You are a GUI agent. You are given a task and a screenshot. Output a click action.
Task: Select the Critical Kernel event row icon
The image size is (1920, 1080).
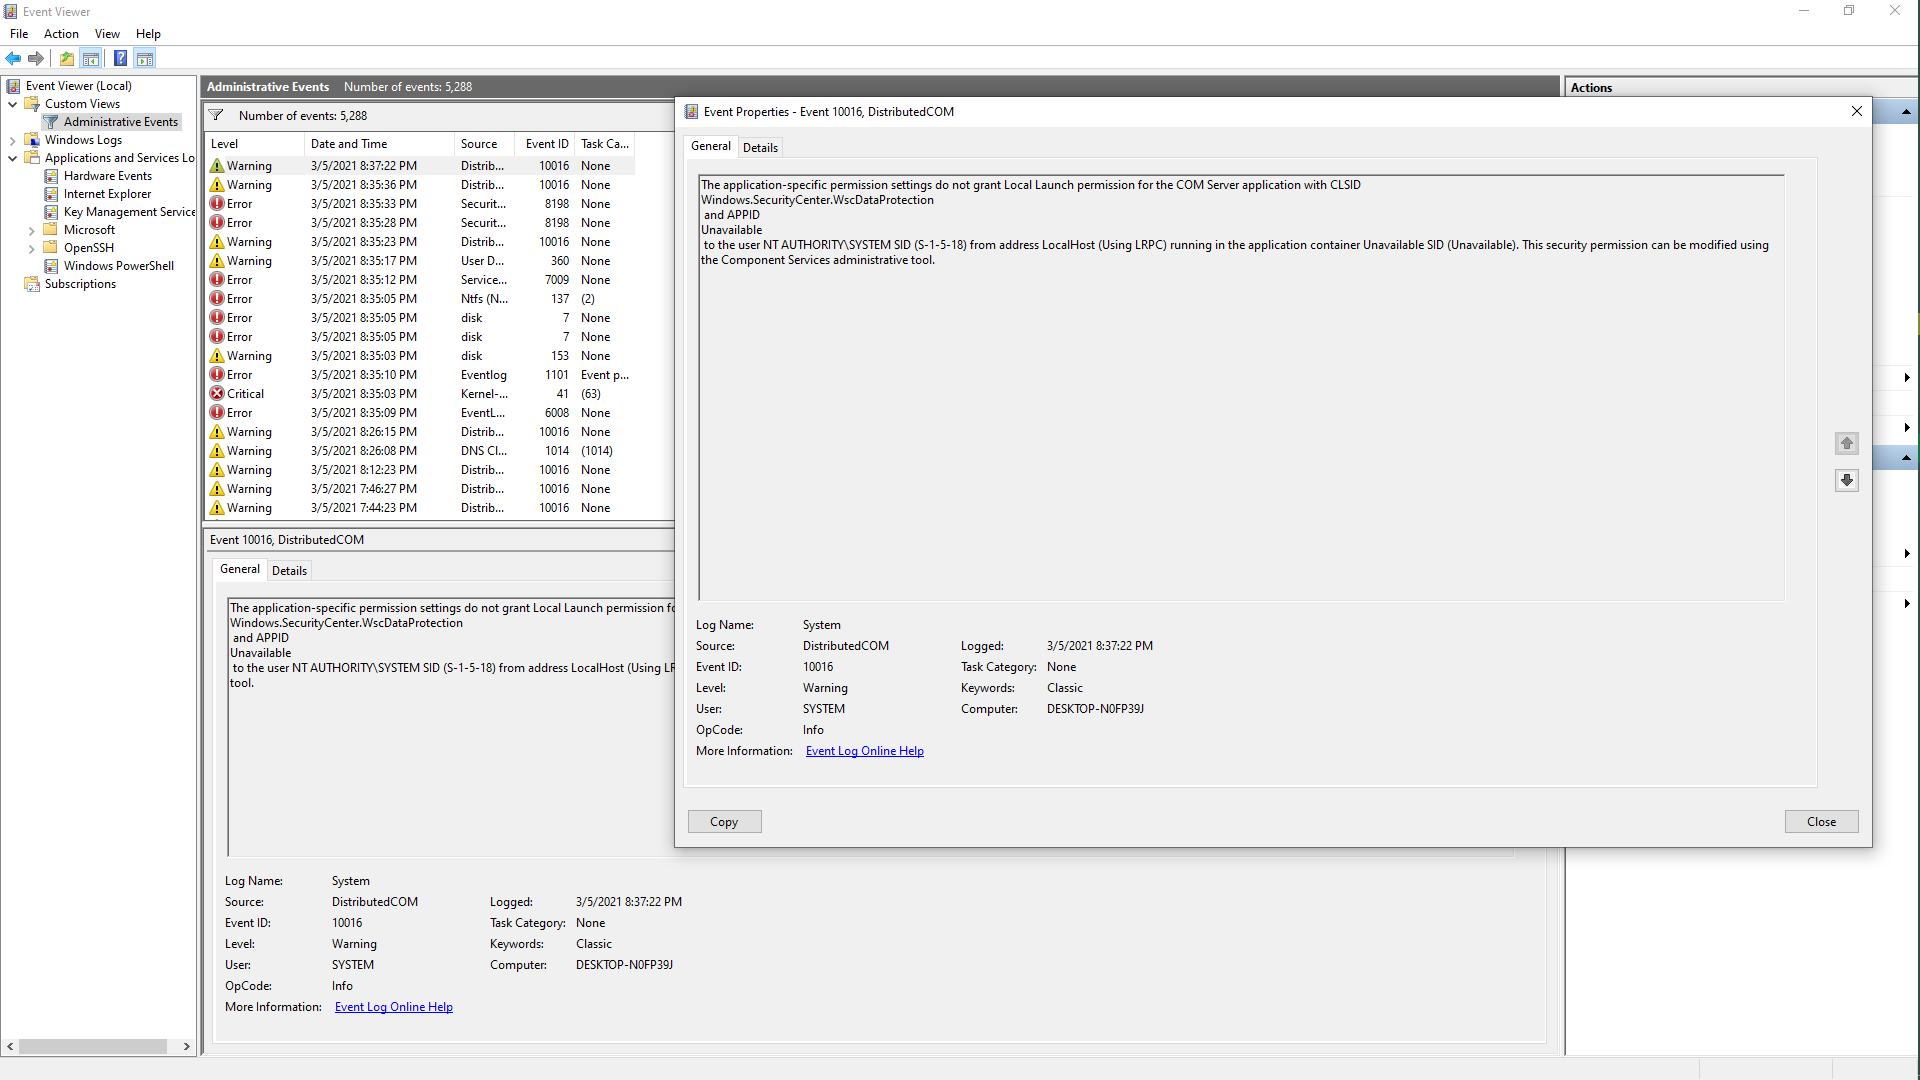click(217, 394)
